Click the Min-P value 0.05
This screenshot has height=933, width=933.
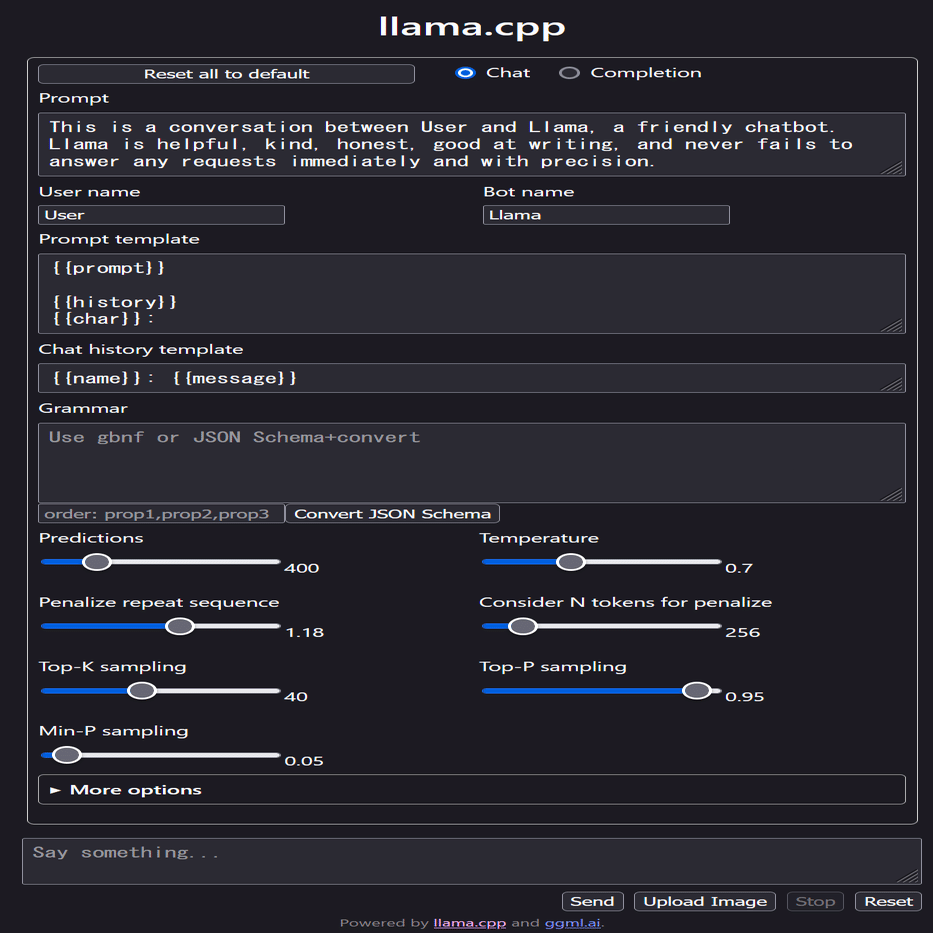pos(304,760)
